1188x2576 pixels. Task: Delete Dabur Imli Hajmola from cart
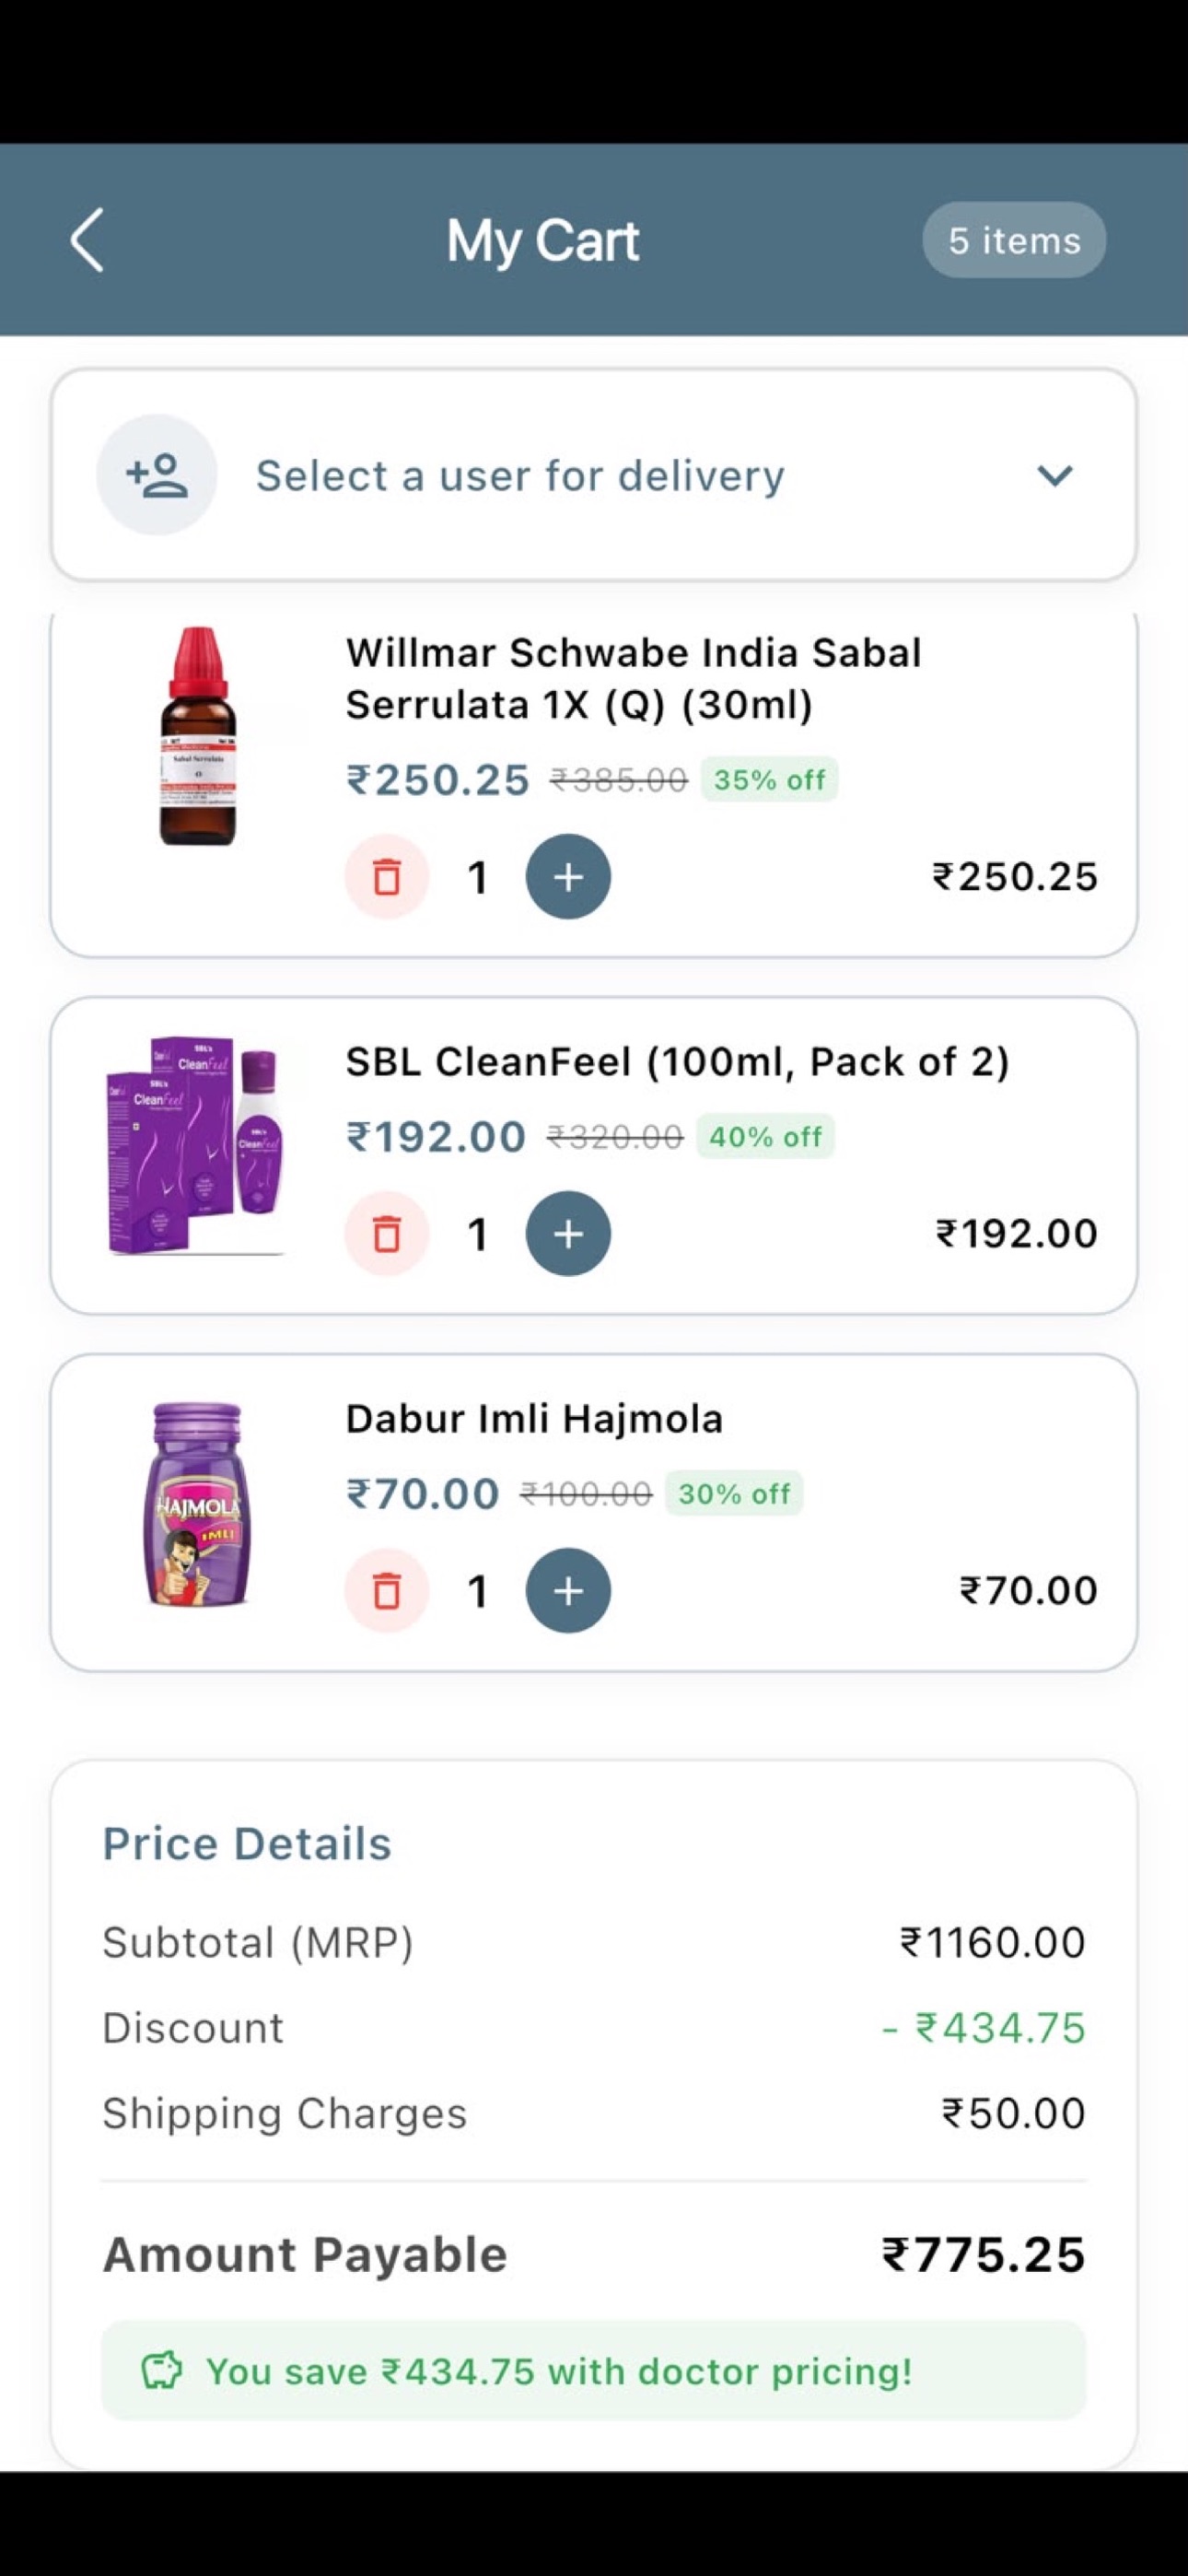click(387, 1591)
